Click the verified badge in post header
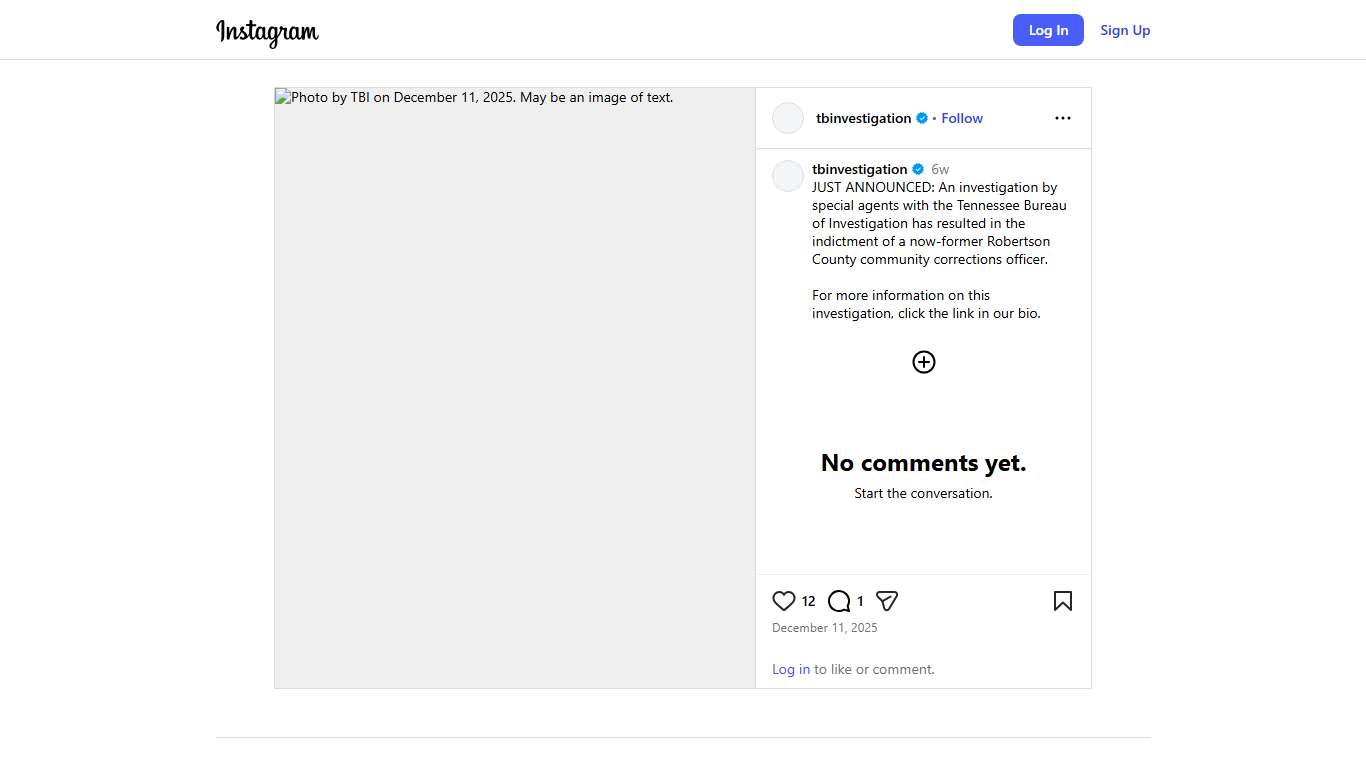The width and height of the screenshot is (1366, 768). [922, 118]
